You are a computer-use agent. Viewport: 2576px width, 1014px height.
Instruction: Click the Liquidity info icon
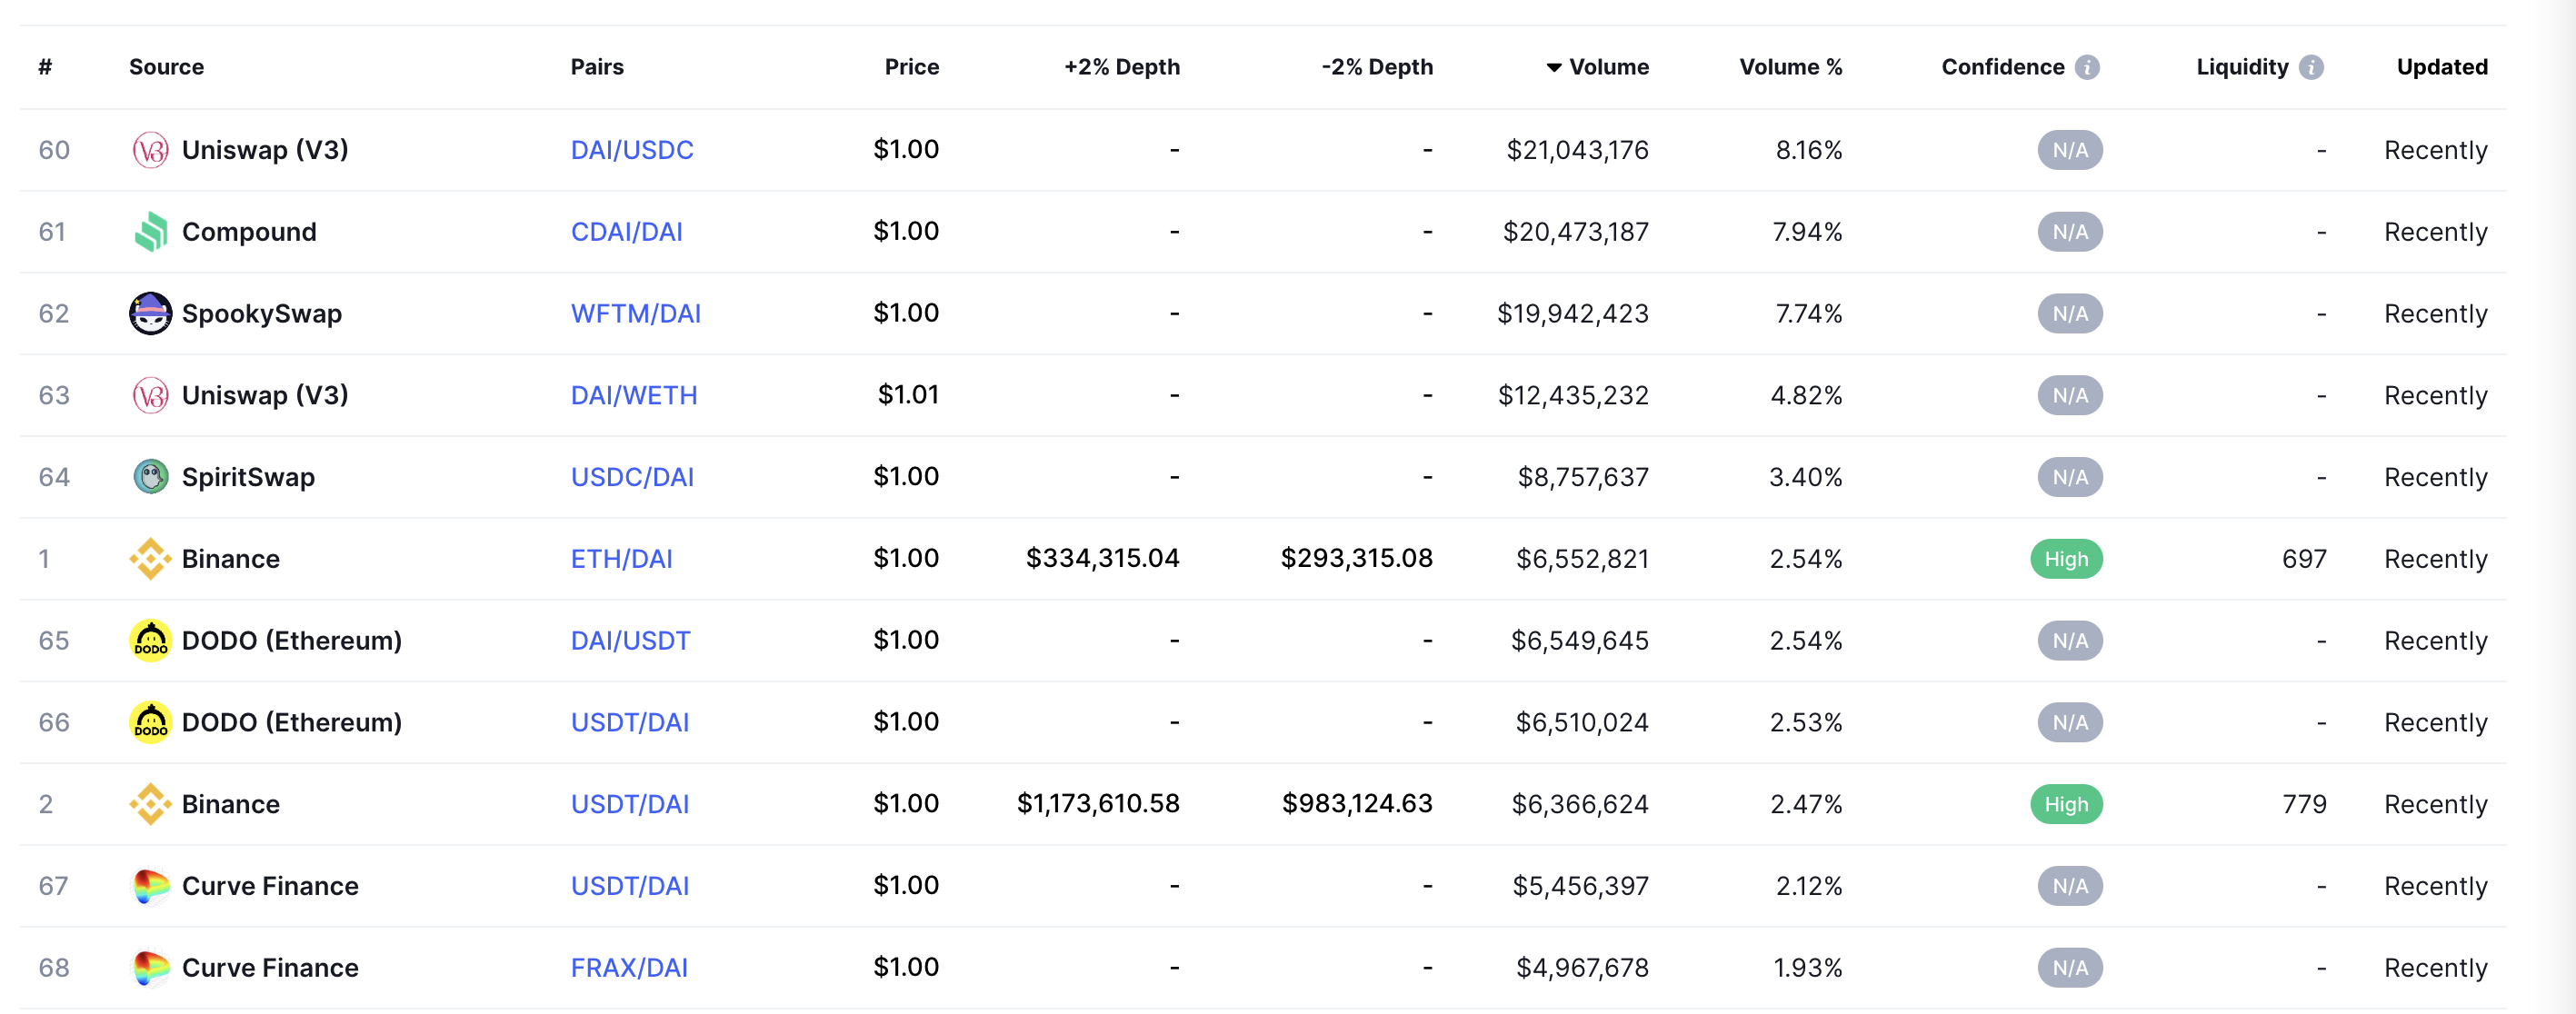(2311, 67)
